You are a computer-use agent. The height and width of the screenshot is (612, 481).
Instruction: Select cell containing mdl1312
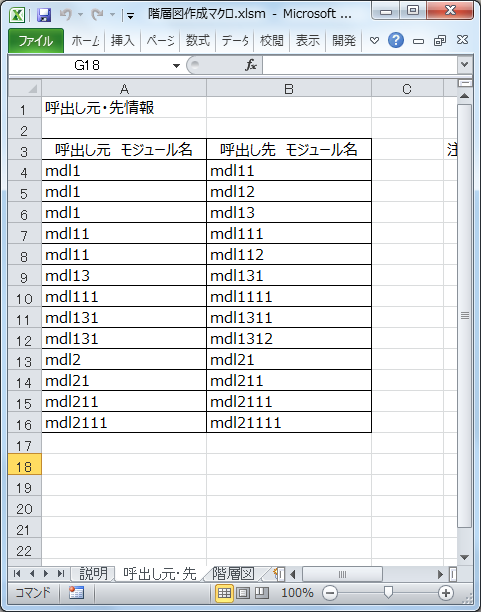tap(289, 338)
